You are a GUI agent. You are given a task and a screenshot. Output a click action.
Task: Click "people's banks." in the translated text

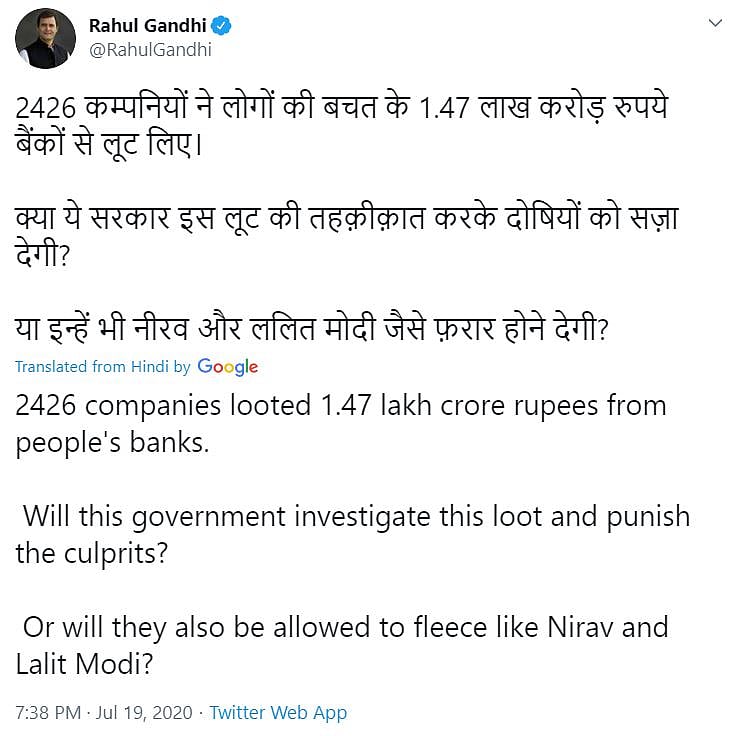tap(112, 441)
